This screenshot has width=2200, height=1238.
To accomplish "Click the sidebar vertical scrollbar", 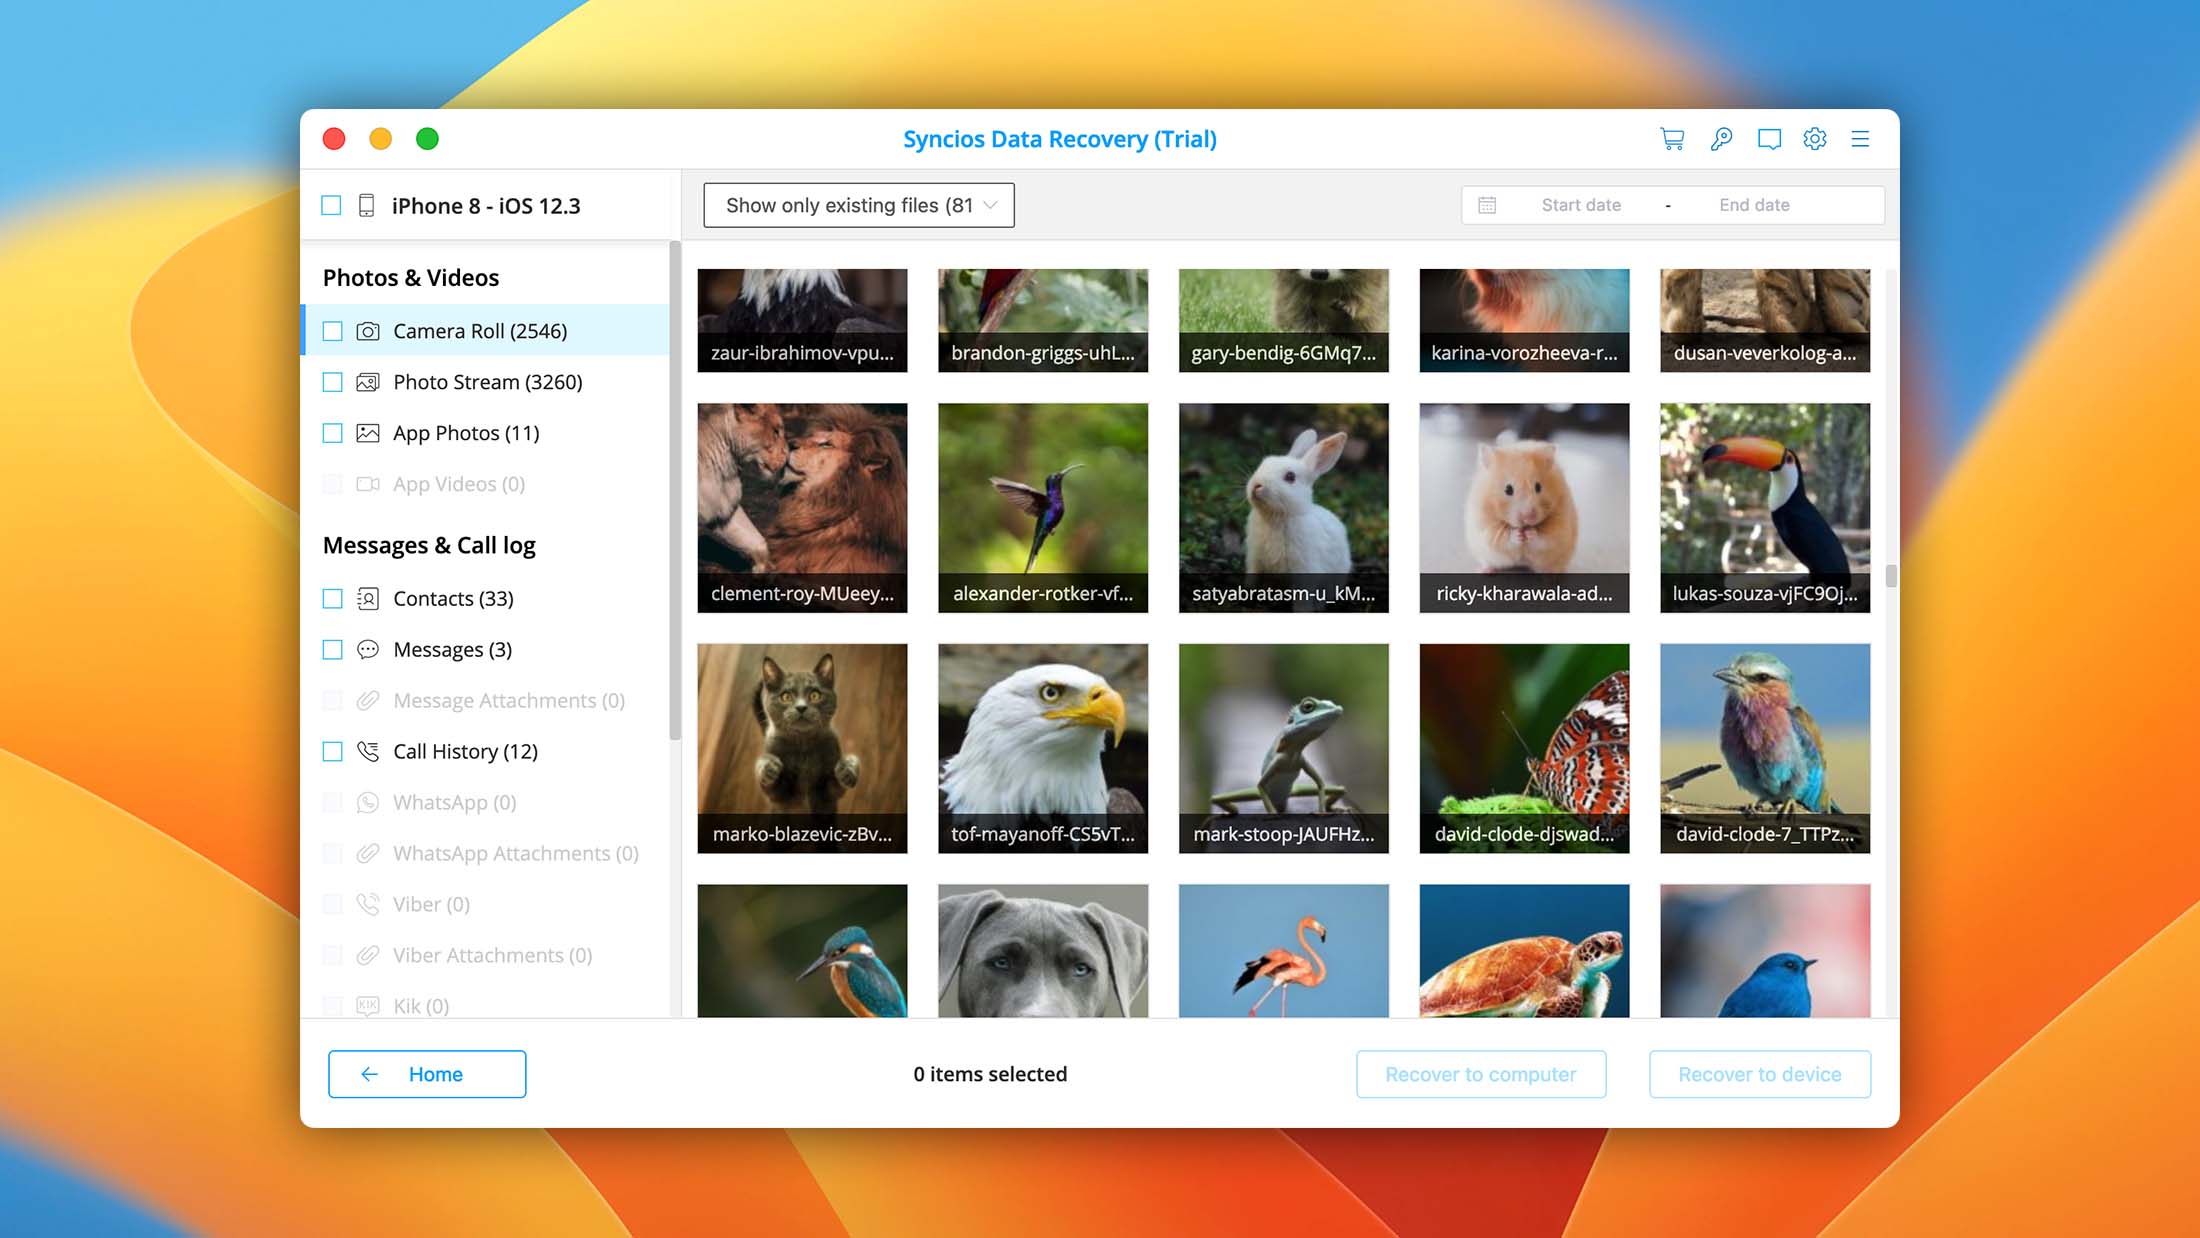I will (x=675, y=490).
